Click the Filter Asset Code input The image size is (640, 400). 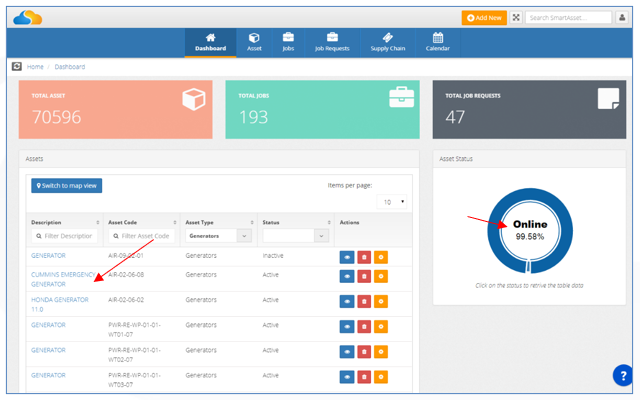click(142, 236)
